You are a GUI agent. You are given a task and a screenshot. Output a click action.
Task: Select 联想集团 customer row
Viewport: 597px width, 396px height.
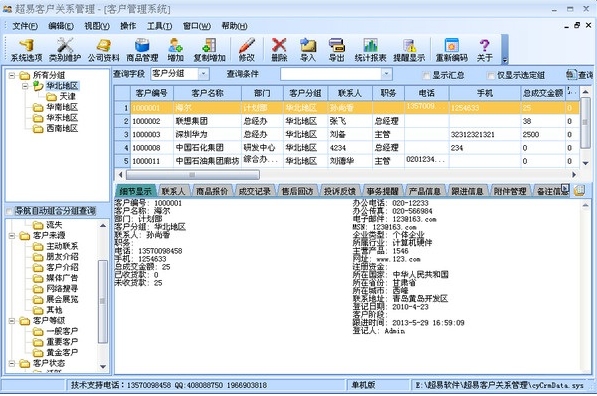point(346,121)
